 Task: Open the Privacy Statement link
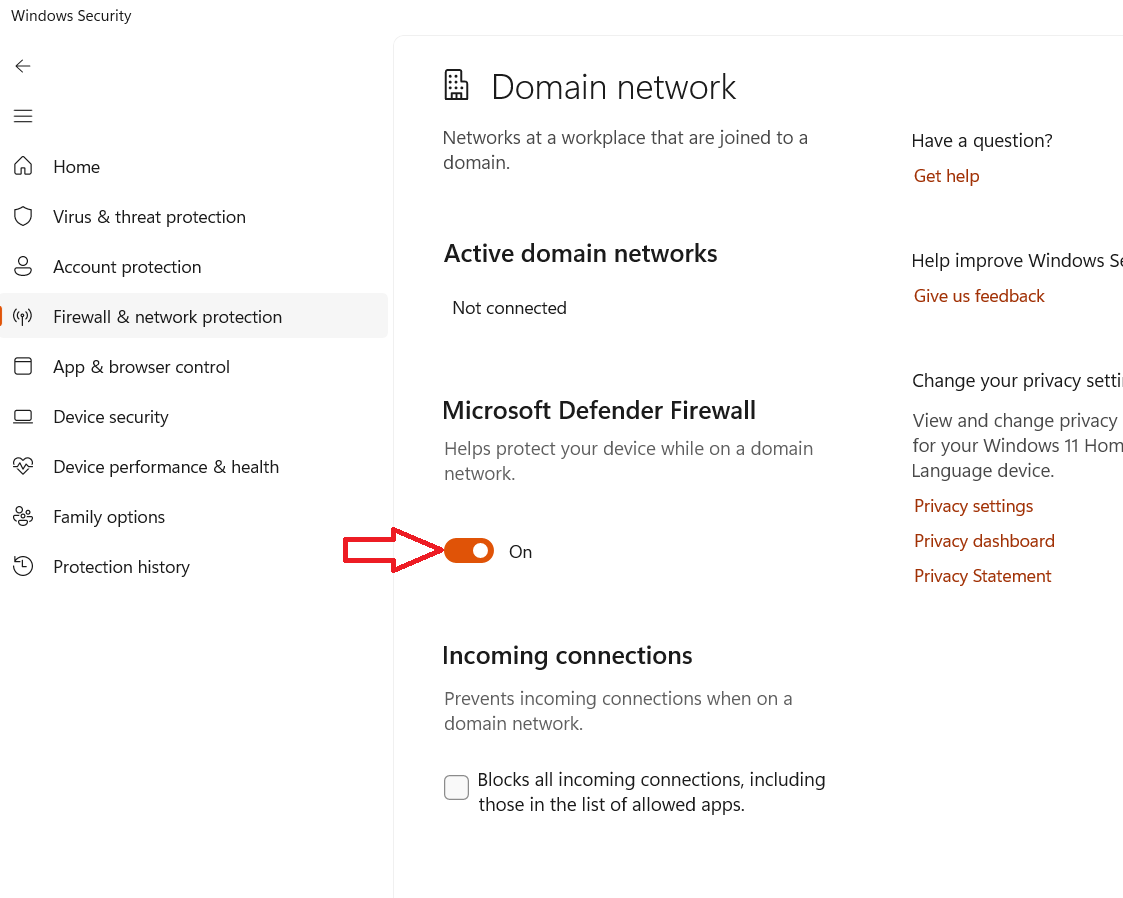tap(982, 576)
